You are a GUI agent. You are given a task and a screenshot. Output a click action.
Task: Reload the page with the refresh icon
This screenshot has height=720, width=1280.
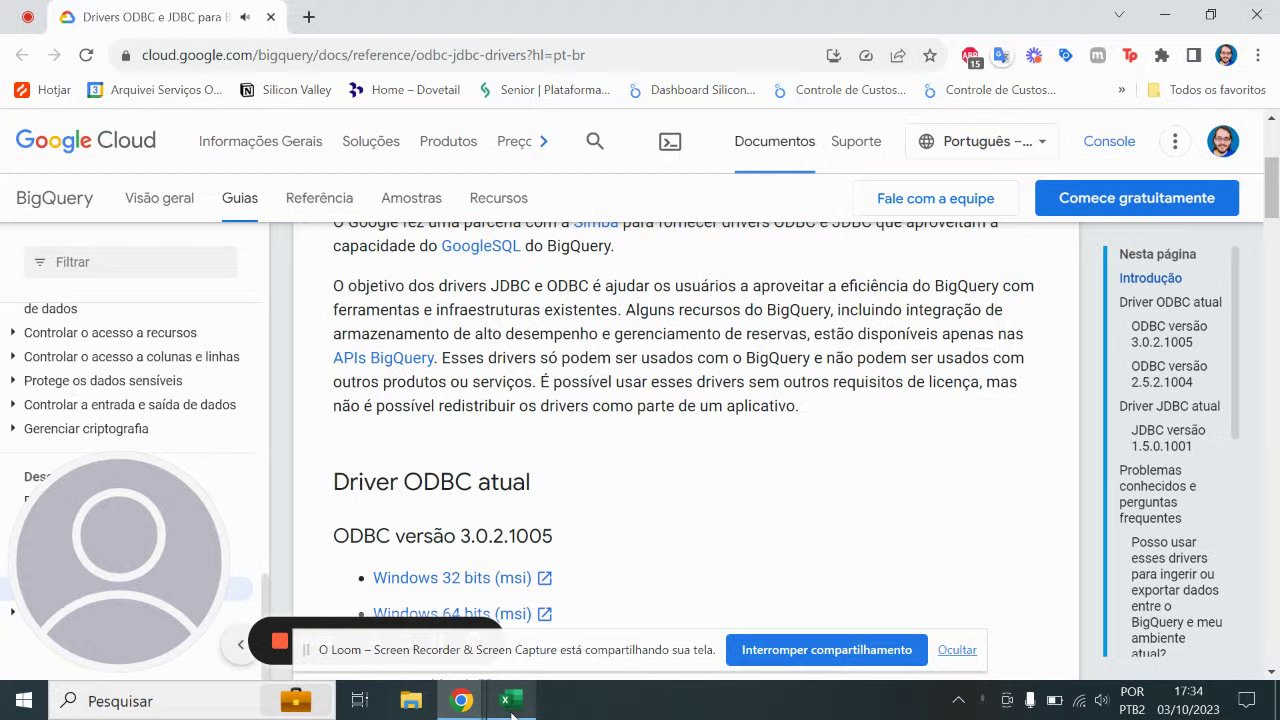(x=86, y=56)
